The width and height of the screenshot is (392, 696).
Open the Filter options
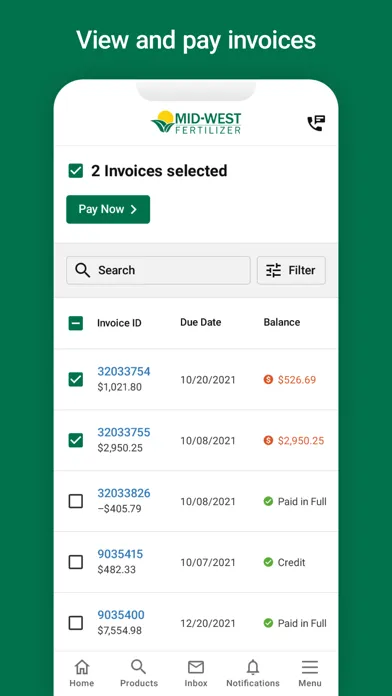(x=291, y=270)
